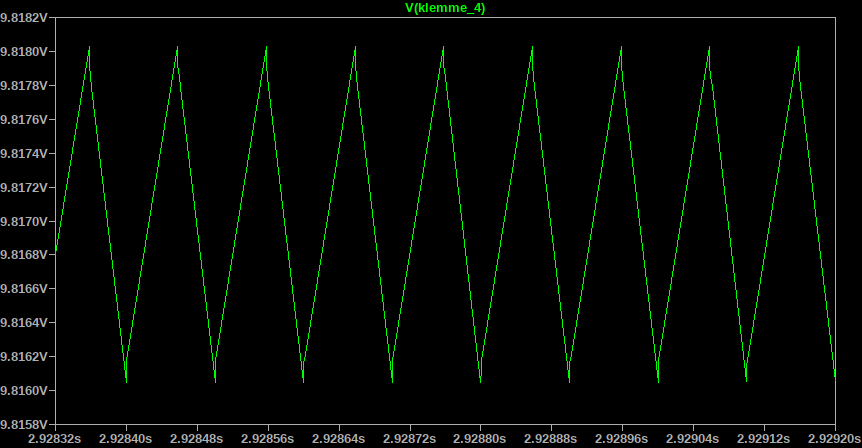The image size is (862, 448).
Task: Click the 2.92832s time axis label
Action: pos(55,439)
